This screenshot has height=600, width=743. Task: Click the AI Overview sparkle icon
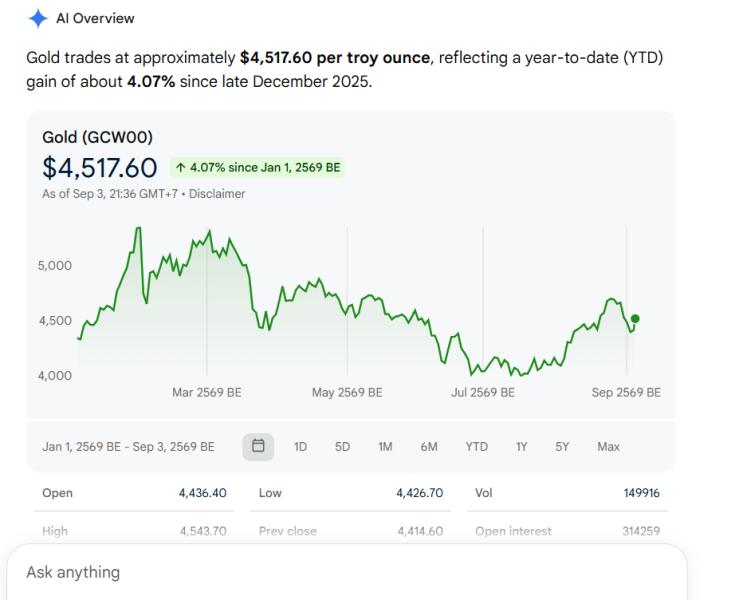pyautogui.click(x=38, y=18)
